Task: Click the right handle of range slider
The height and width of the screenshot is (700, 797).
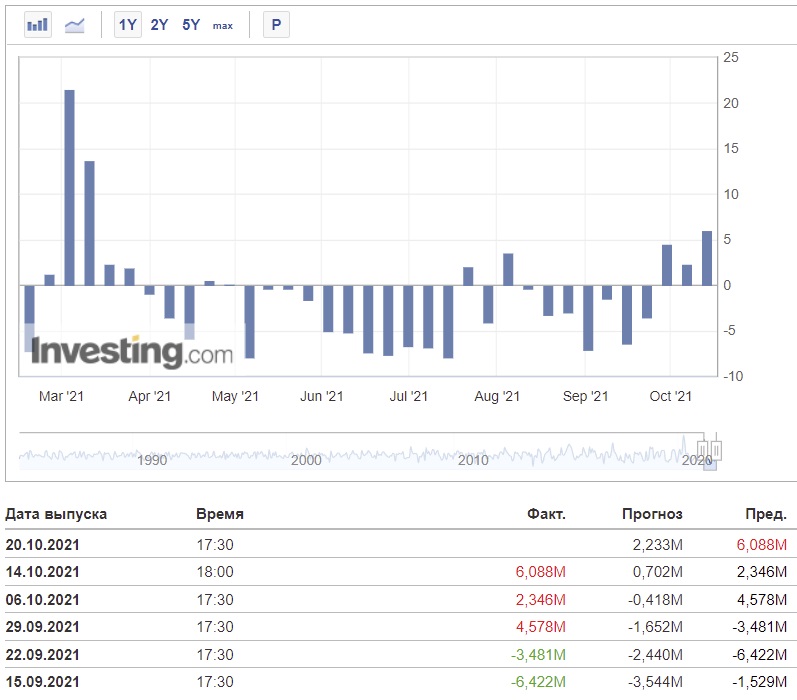Action: click(x=716, y=450)
